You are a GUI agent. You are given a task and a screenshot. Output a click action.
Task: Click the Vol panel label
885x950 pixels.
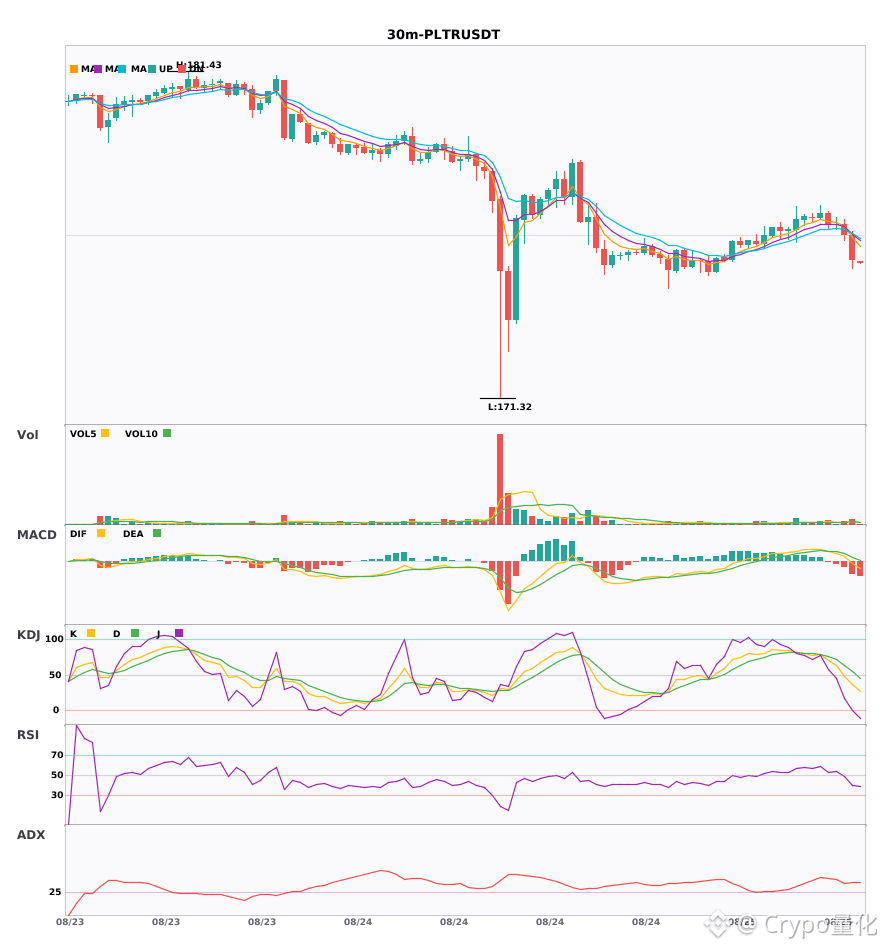(x=28, y=435)
